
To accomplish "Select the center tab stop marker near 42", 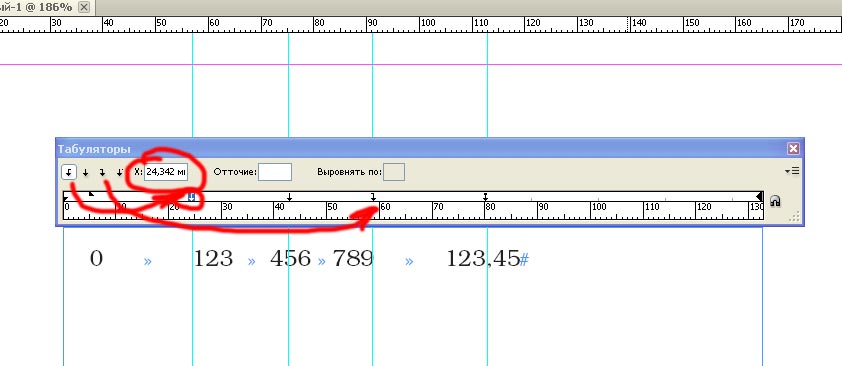I will pos(289,197).
